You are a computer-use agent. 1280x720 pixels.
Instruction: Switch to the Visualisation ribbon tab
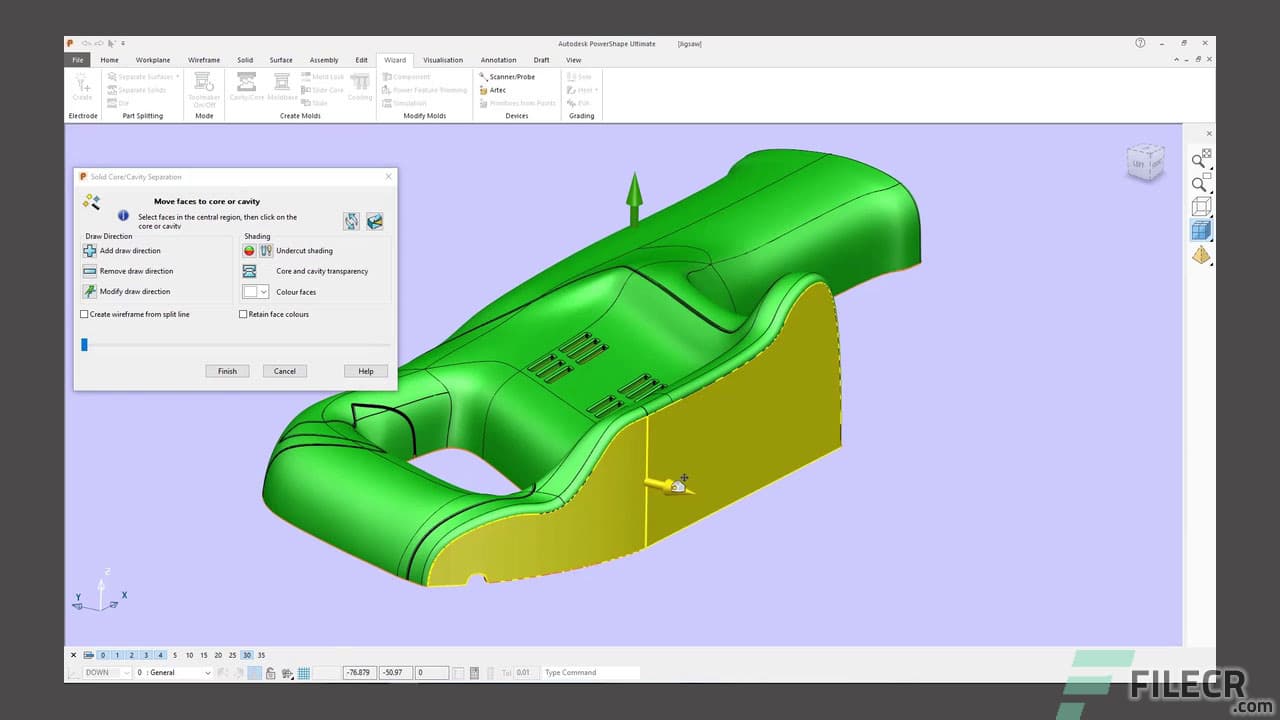(x=443, y=59)
